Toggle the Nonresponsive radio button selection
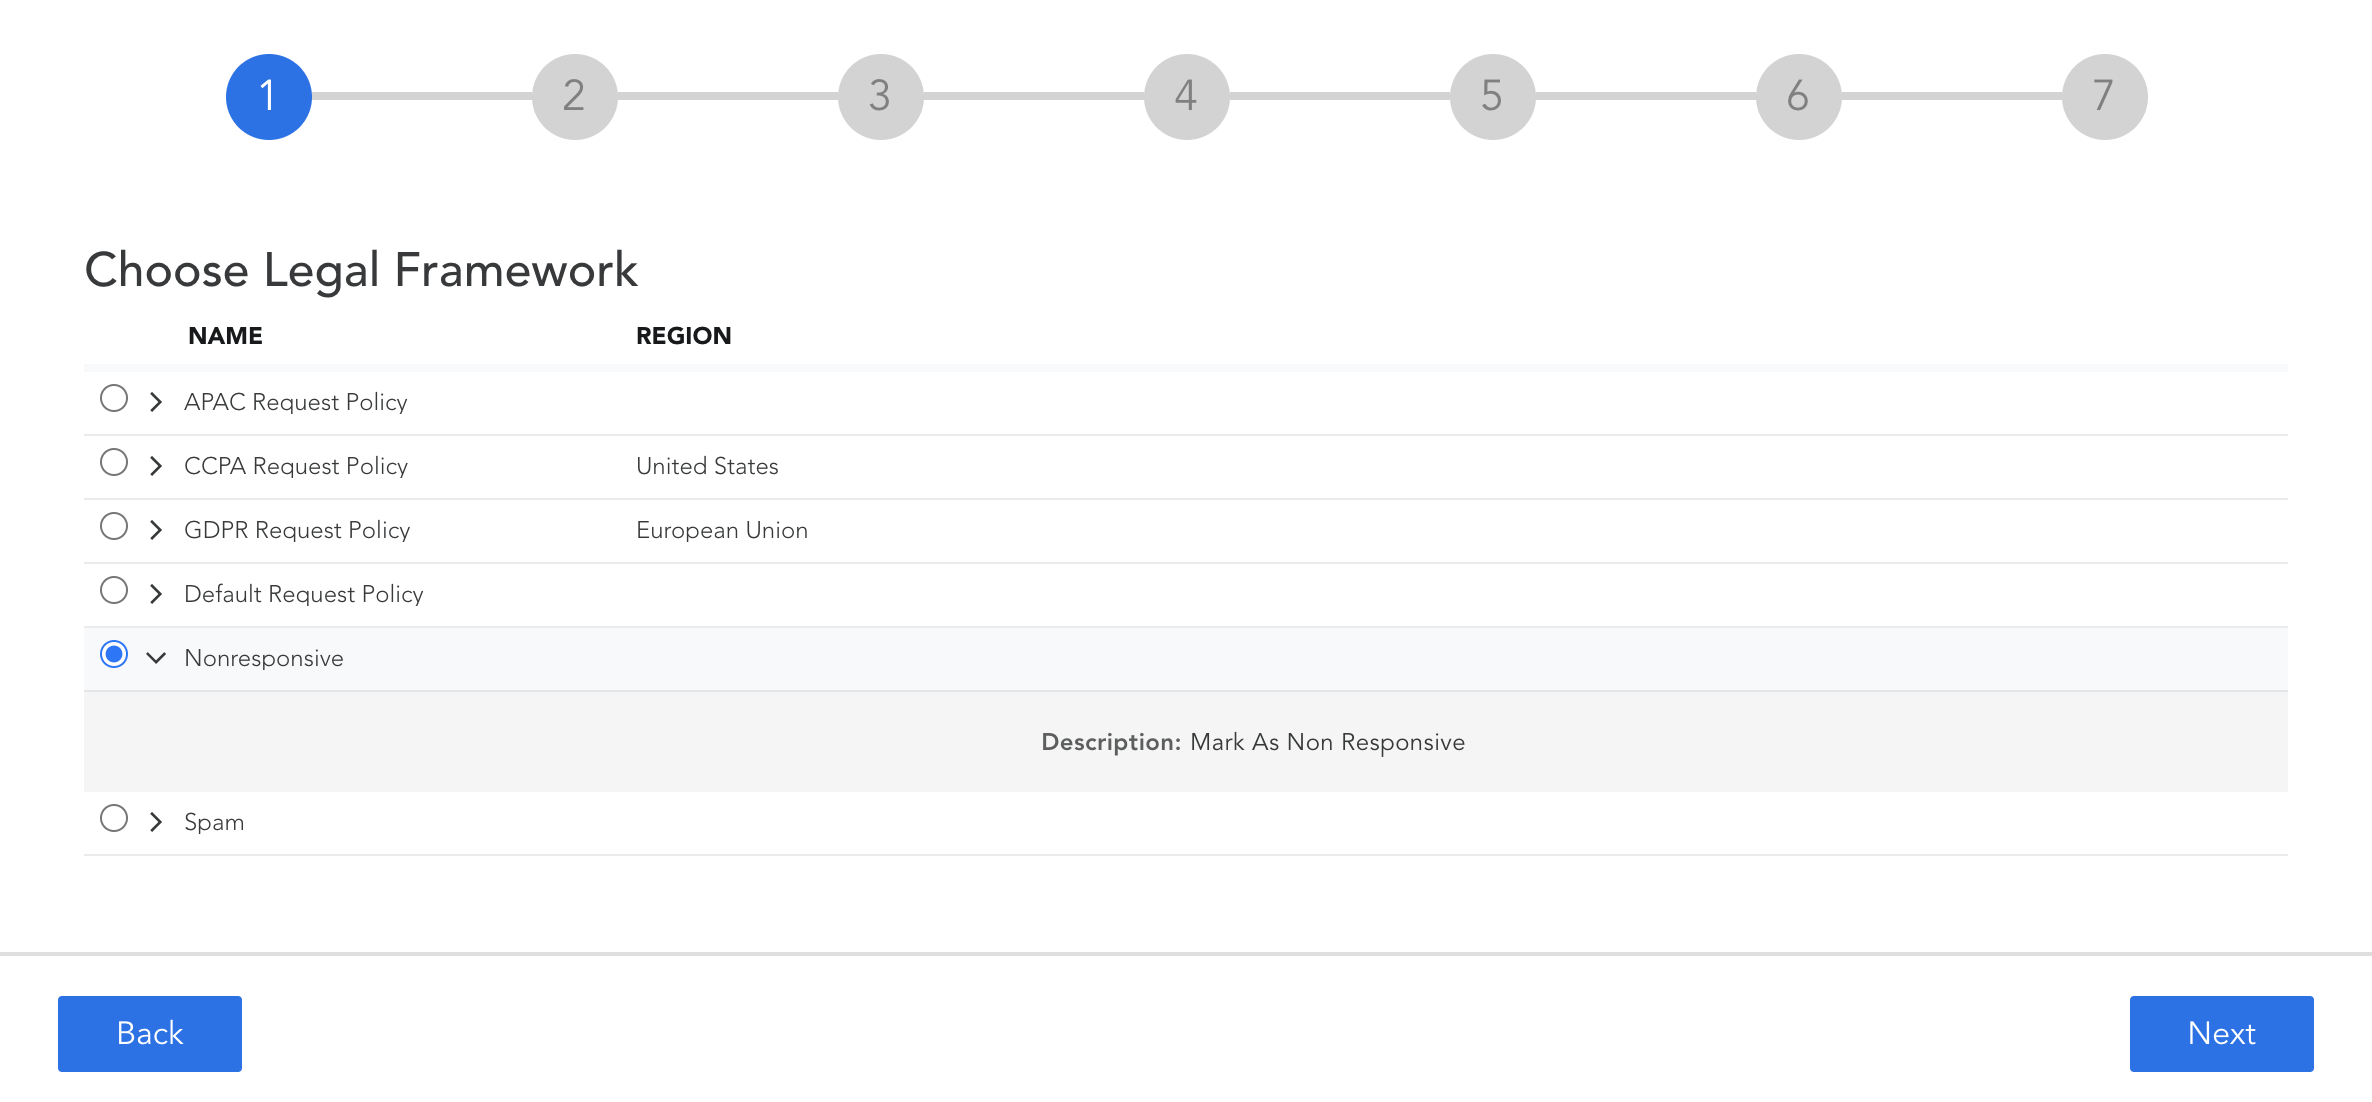This screenshot has height=1102, width=2372. [x=113, y=655]
